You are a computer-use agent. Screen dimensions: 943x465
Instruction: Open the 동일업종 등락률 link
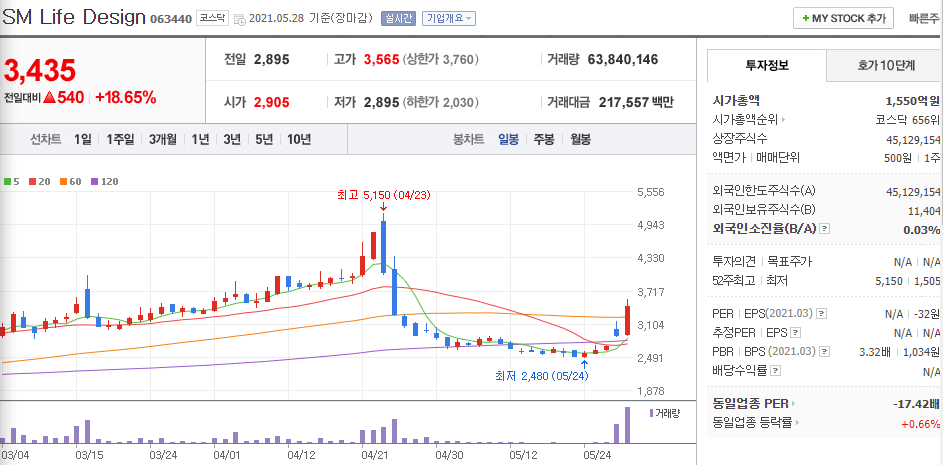[757, 422]
